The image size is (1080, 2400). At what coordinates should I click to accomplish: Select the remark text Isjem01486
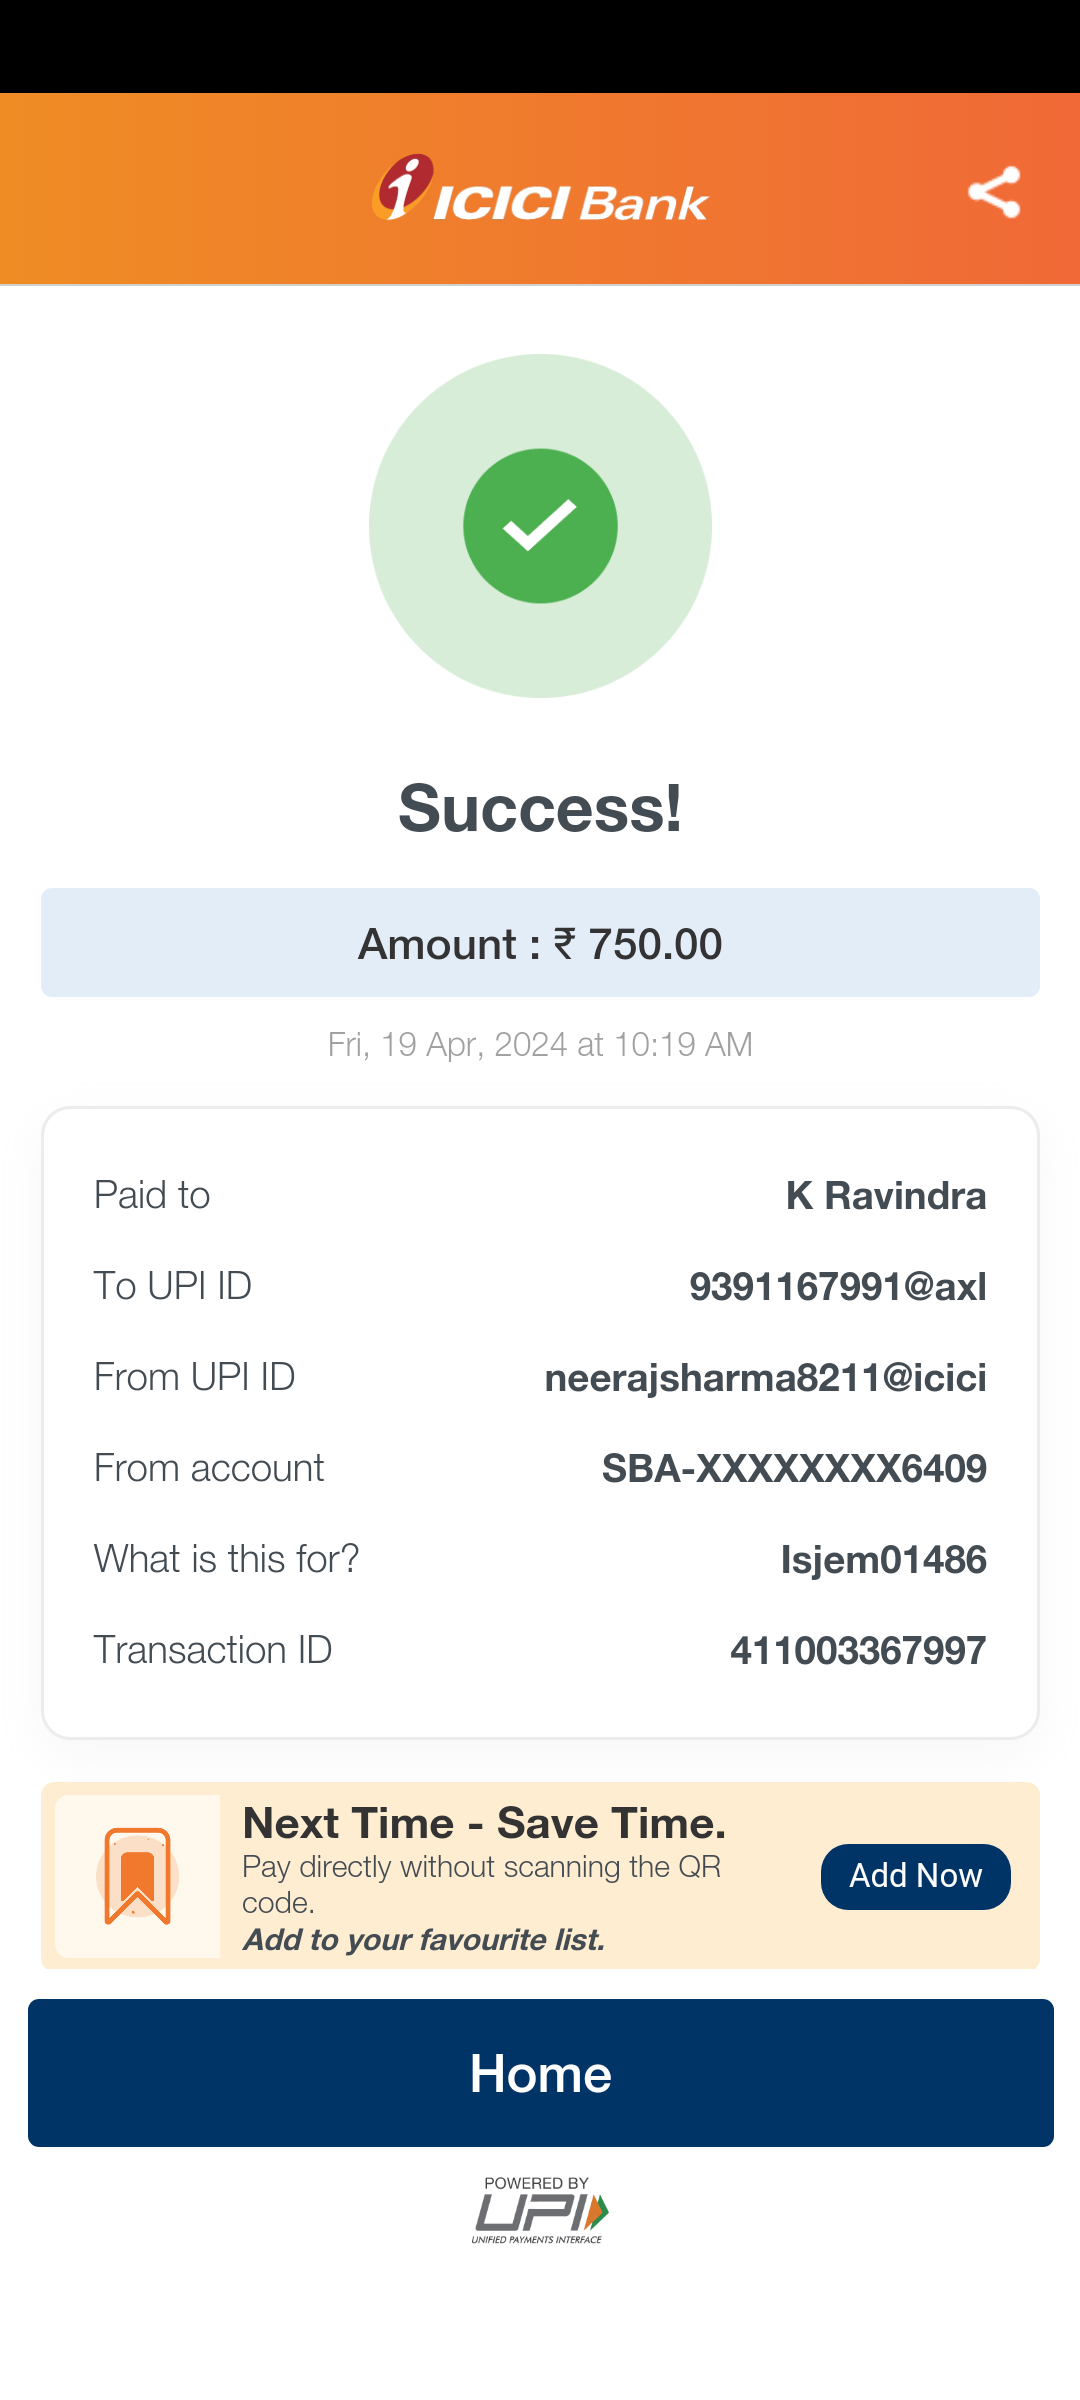[883, 1560]
